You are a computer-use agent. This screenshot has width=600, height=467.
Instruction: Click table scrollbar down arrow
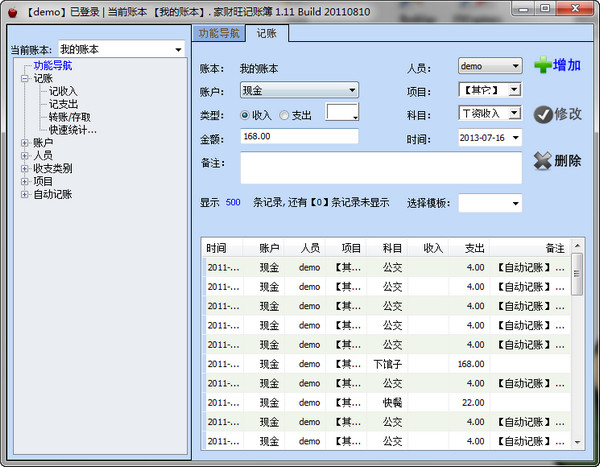(x=577, y=443)
